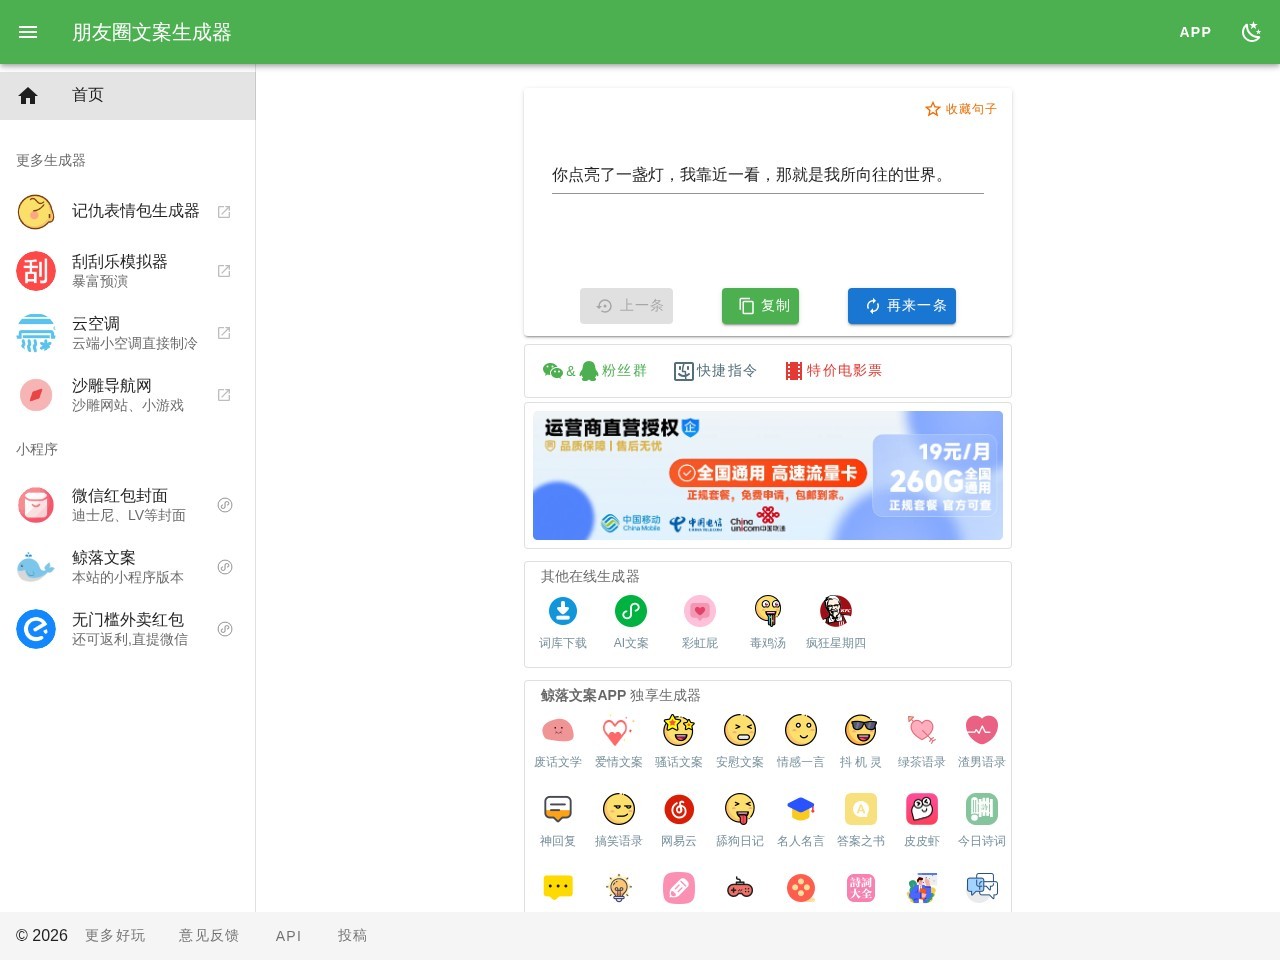Click mini program icon beside 微信红包封面
Viewport: 1280px width, 960px height.
pyautogui.click(x=225, y=505)
